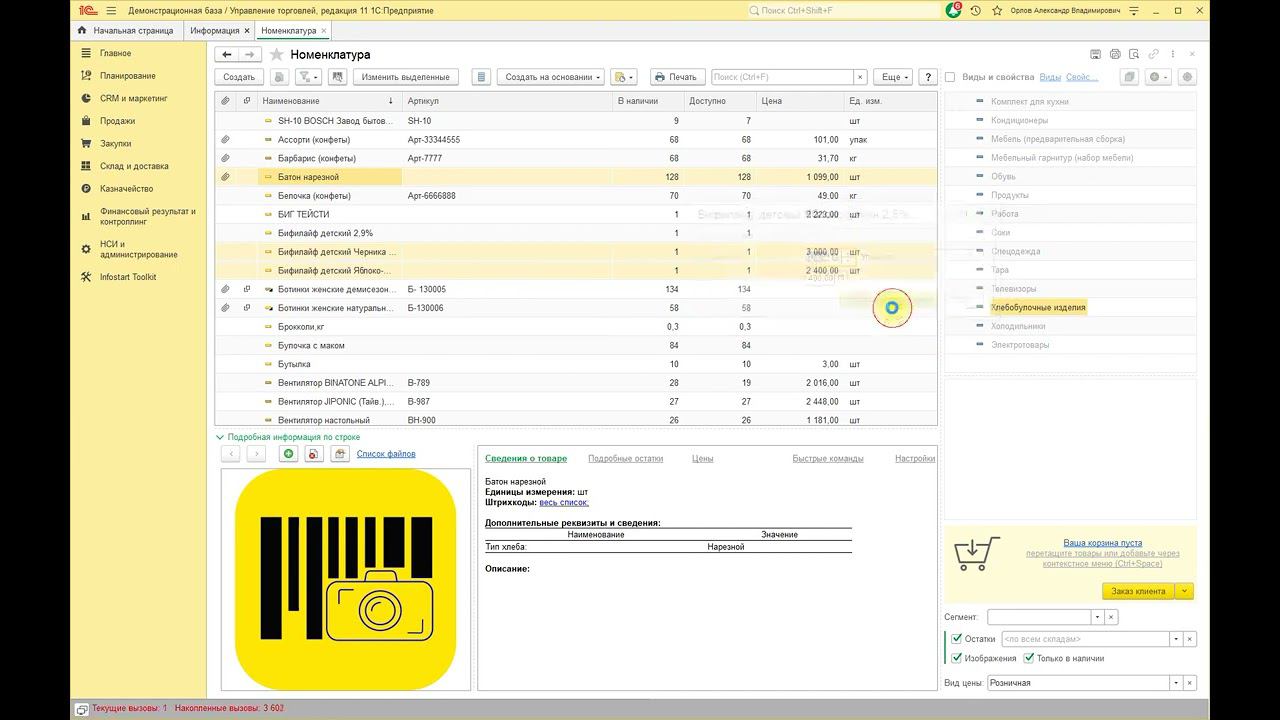Add Номенклатура page to favorites star
The height and width of the screenshot is (720, 1280).
277,55
